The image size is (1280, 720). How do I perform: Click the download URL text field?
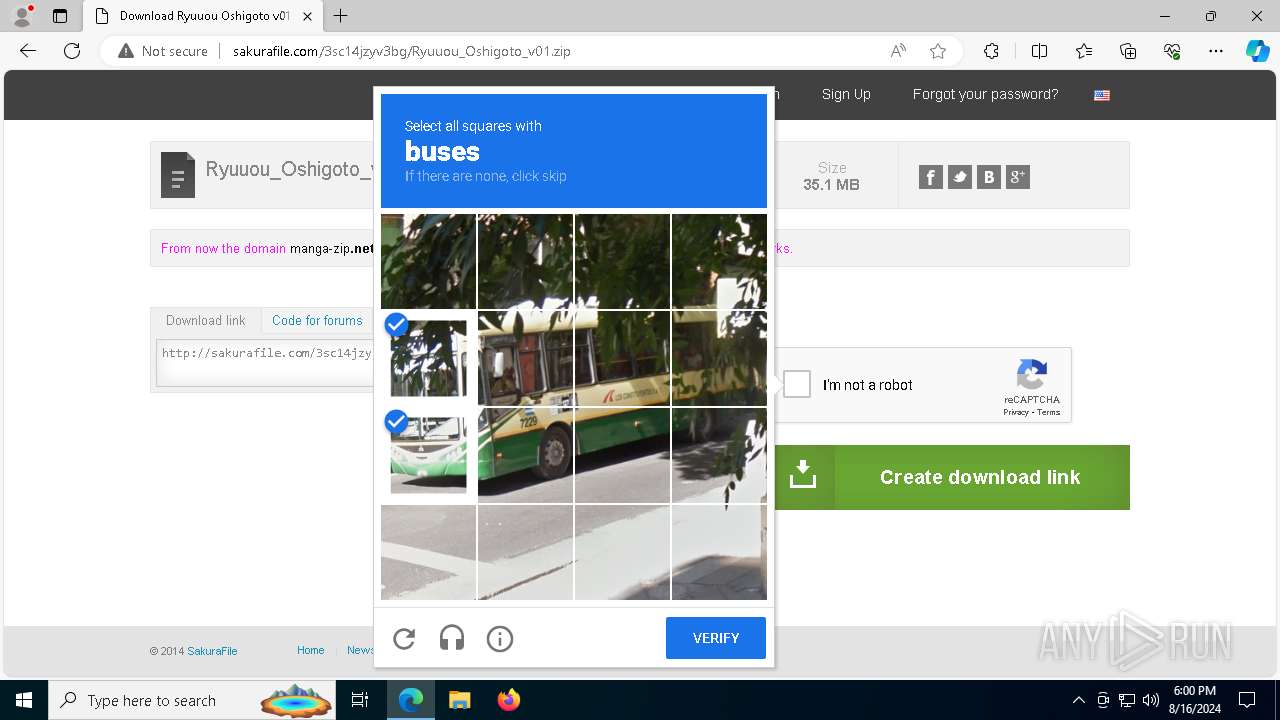(265, 362)
